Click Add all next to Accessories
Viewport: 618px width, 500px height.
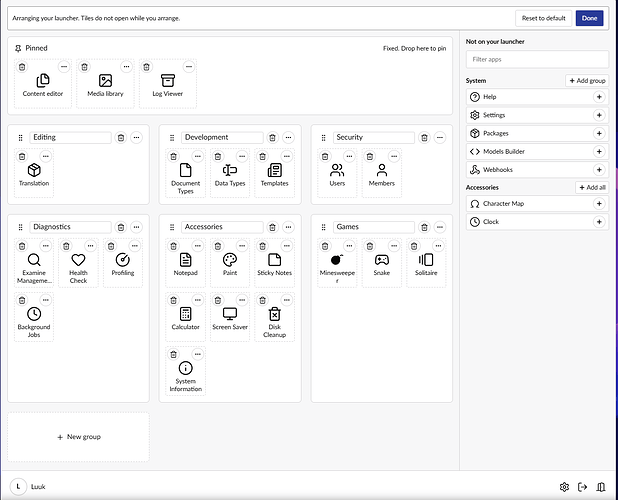(592, 188)
